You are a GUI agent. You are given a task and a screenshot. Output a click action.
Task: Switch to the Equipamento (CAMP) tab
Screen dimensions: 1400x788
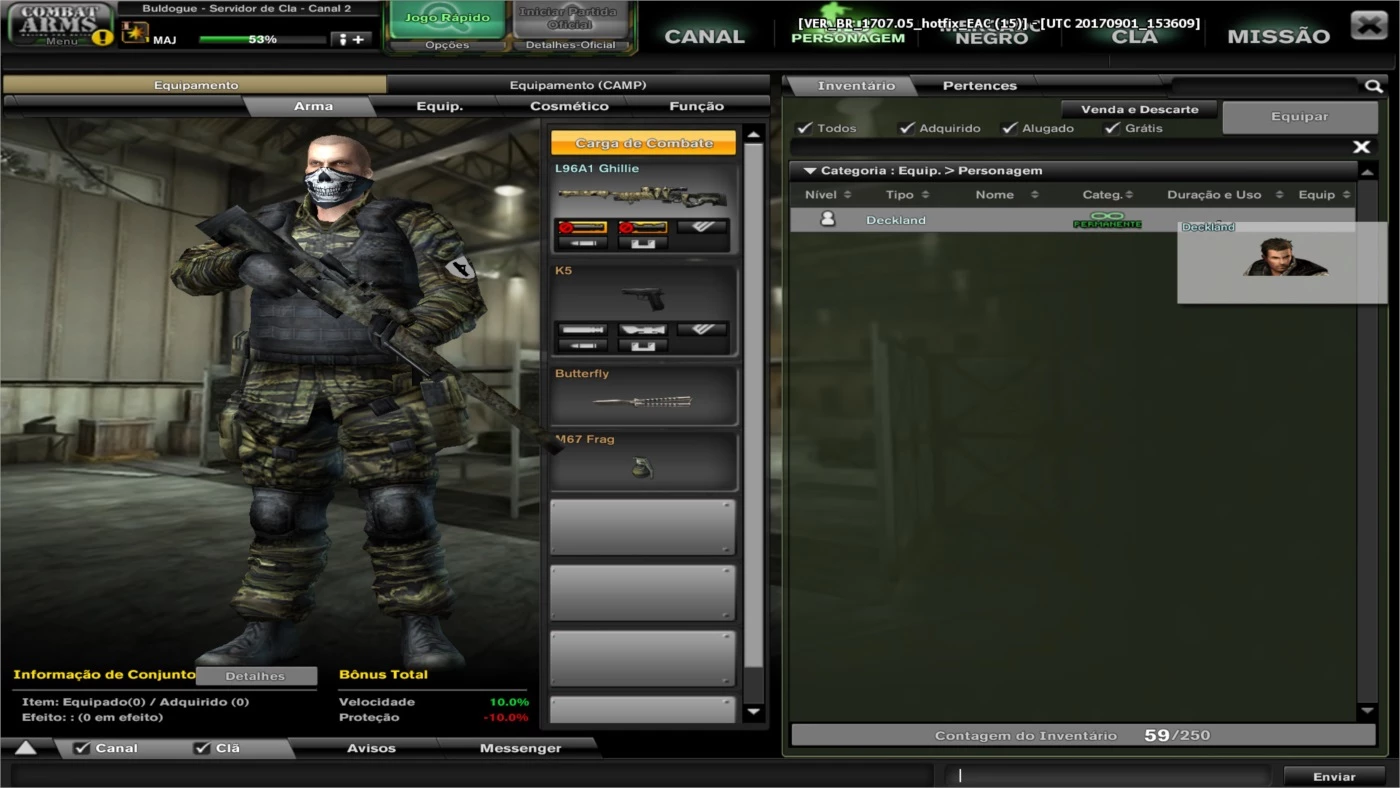click(x=578, y=85)
